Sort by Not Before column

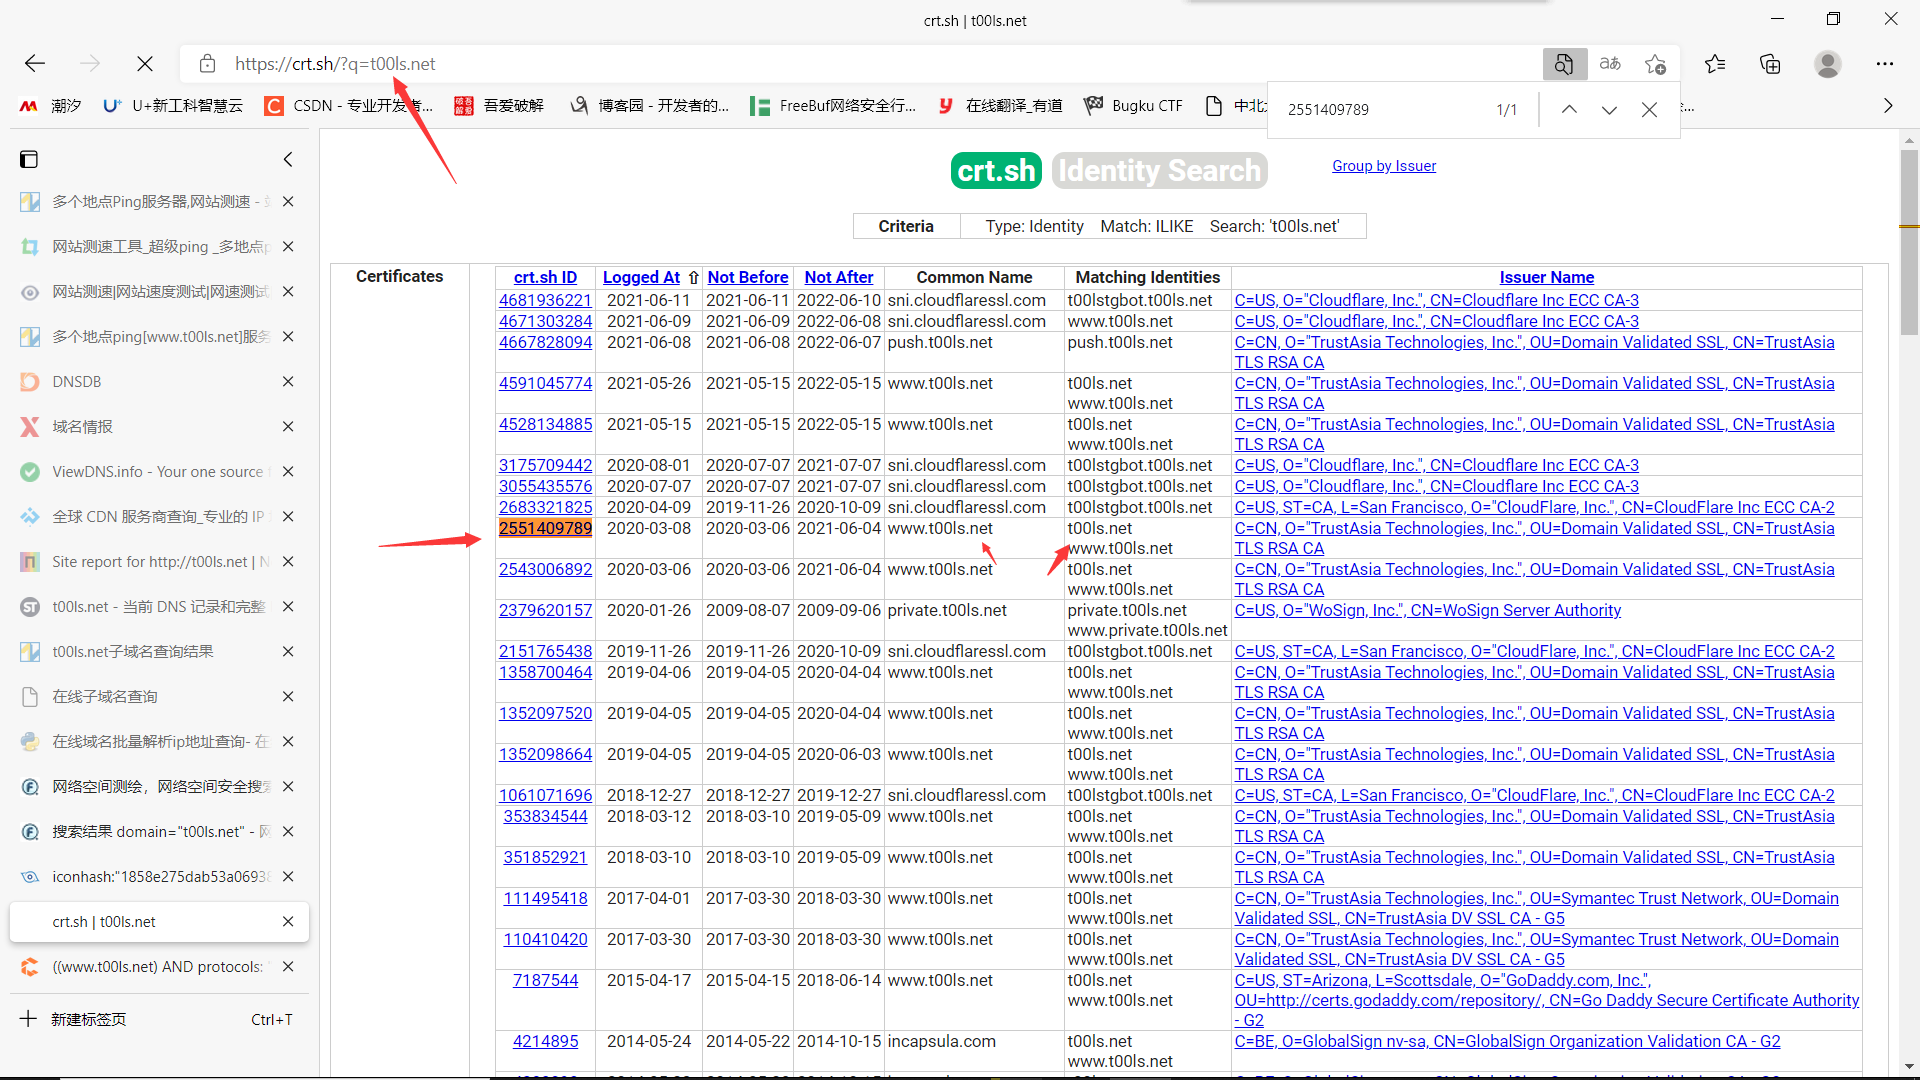748,277
